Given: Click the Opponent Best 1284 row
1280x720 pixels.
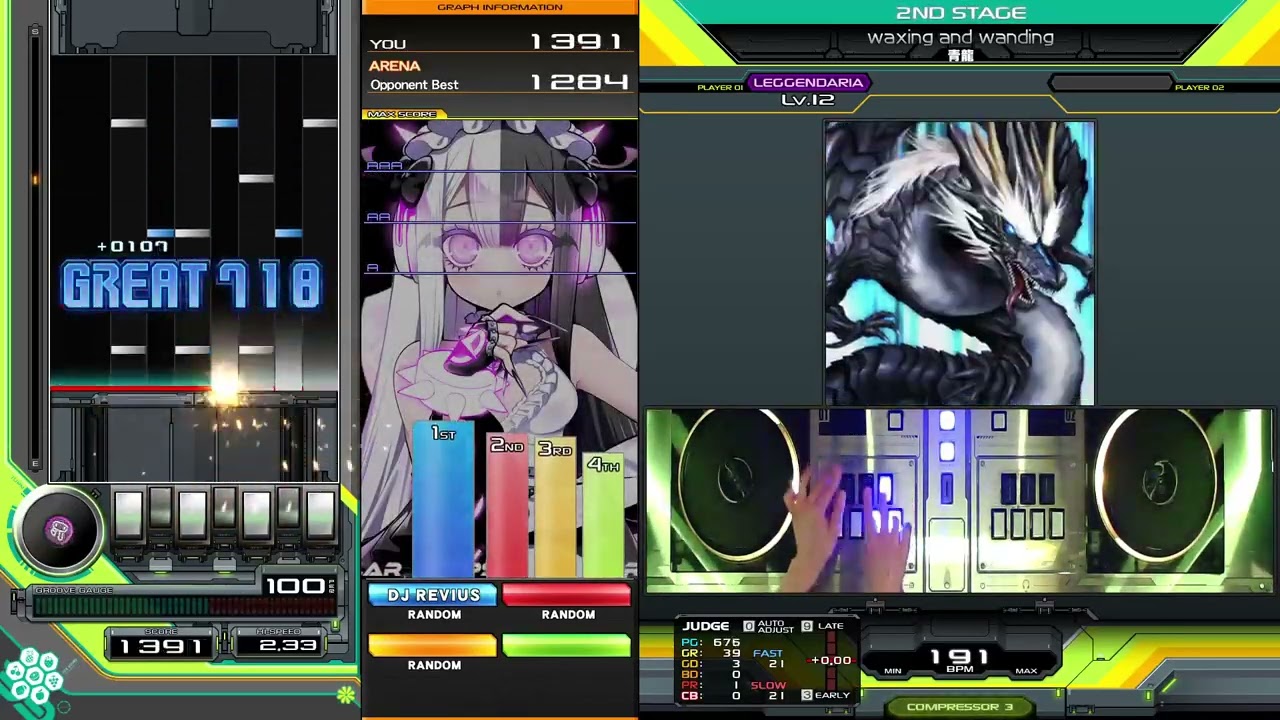Looking at the screenshot, I should (499, 84).
